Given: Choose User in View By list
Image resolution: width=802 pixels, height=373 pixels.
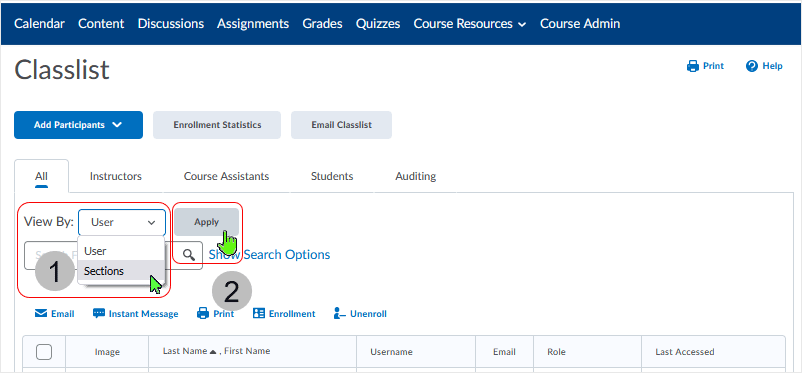Looking at the screenshot, I should pos(121,251).
